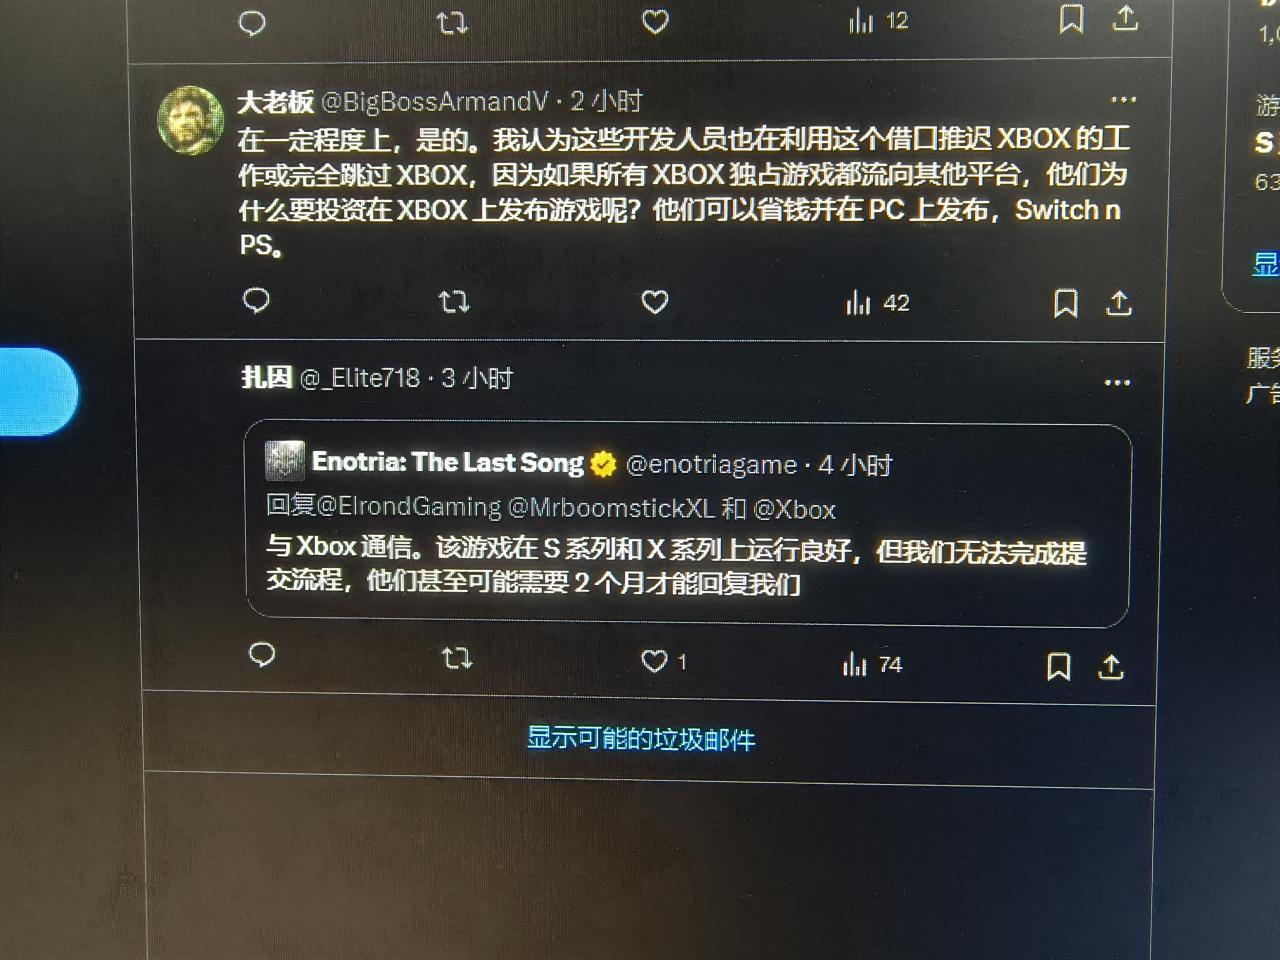Reply to the _Elite718 tweet
The width and height of the screenshot is (1280, 960).
[x=261, y=655]
